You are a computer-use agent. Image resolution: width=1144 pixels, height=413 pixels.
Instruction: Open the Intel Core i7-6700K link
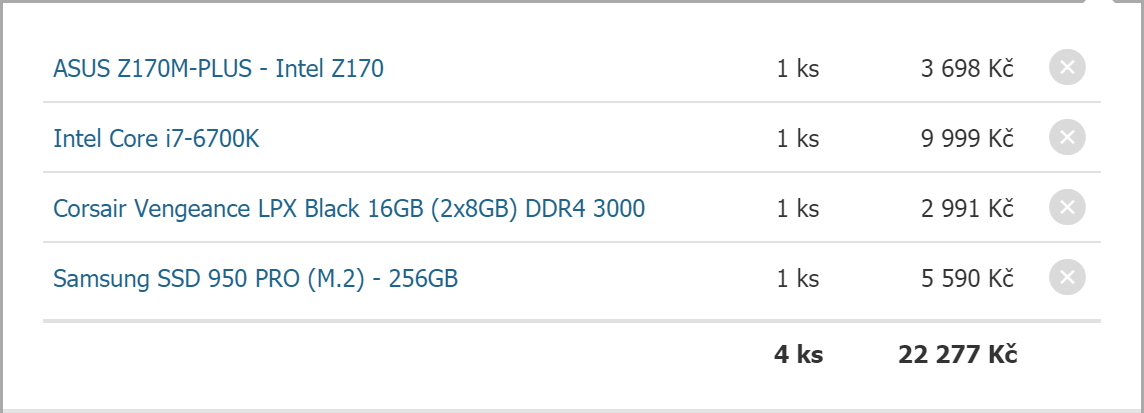tap(156, 139)
